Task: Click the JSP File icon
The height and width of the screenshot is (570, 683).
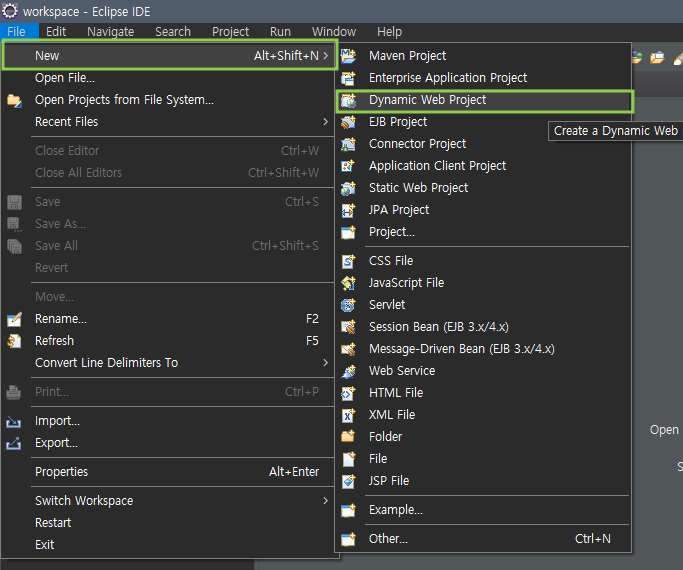Action: 348,481
